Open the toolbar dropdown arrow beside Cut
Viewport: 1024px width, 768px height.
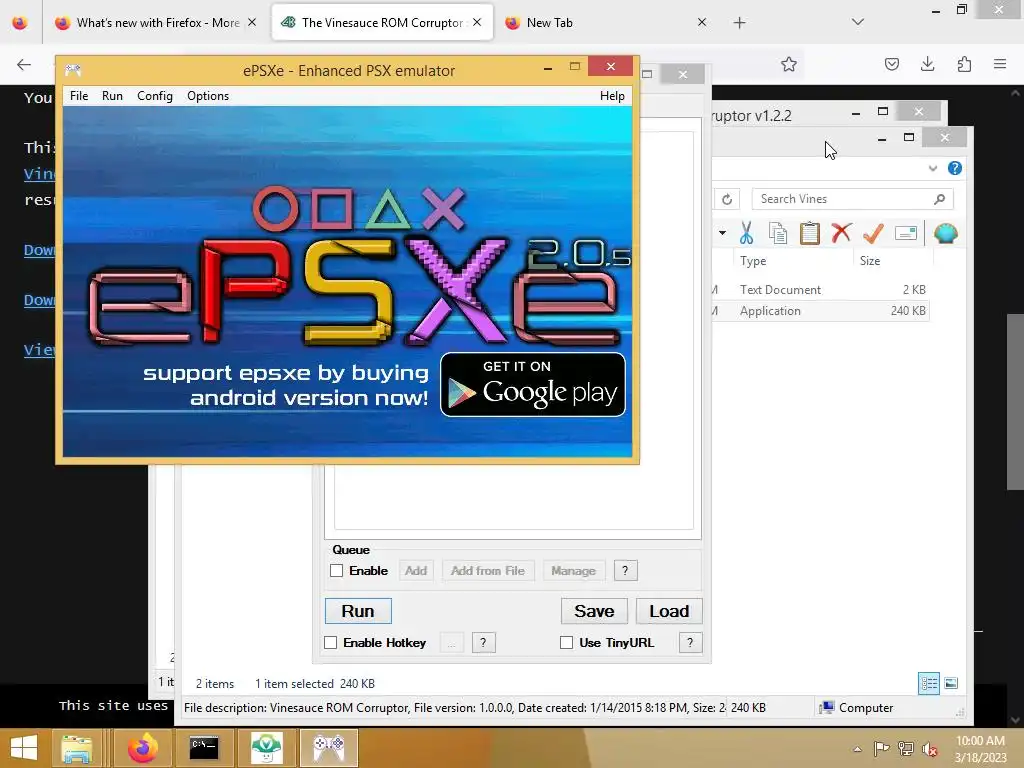722,233
